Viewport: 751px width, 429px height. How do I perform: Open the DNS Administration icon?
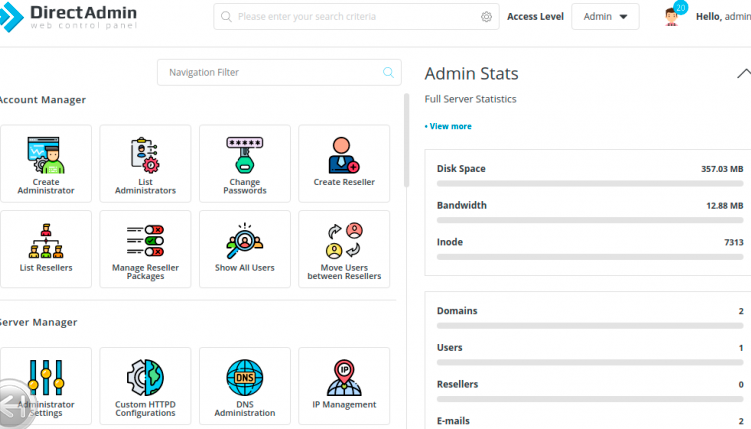[245, 386]
